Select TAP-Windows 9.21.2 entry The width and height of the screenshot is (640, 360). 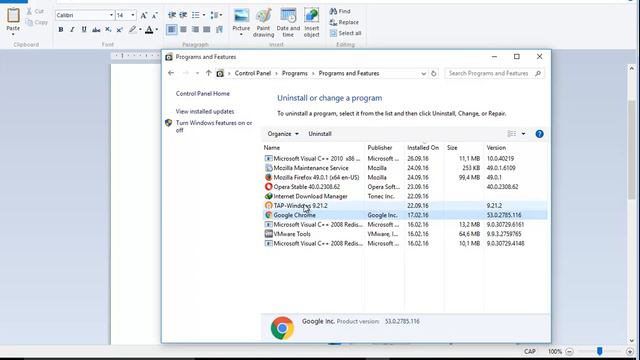point(404,206)
